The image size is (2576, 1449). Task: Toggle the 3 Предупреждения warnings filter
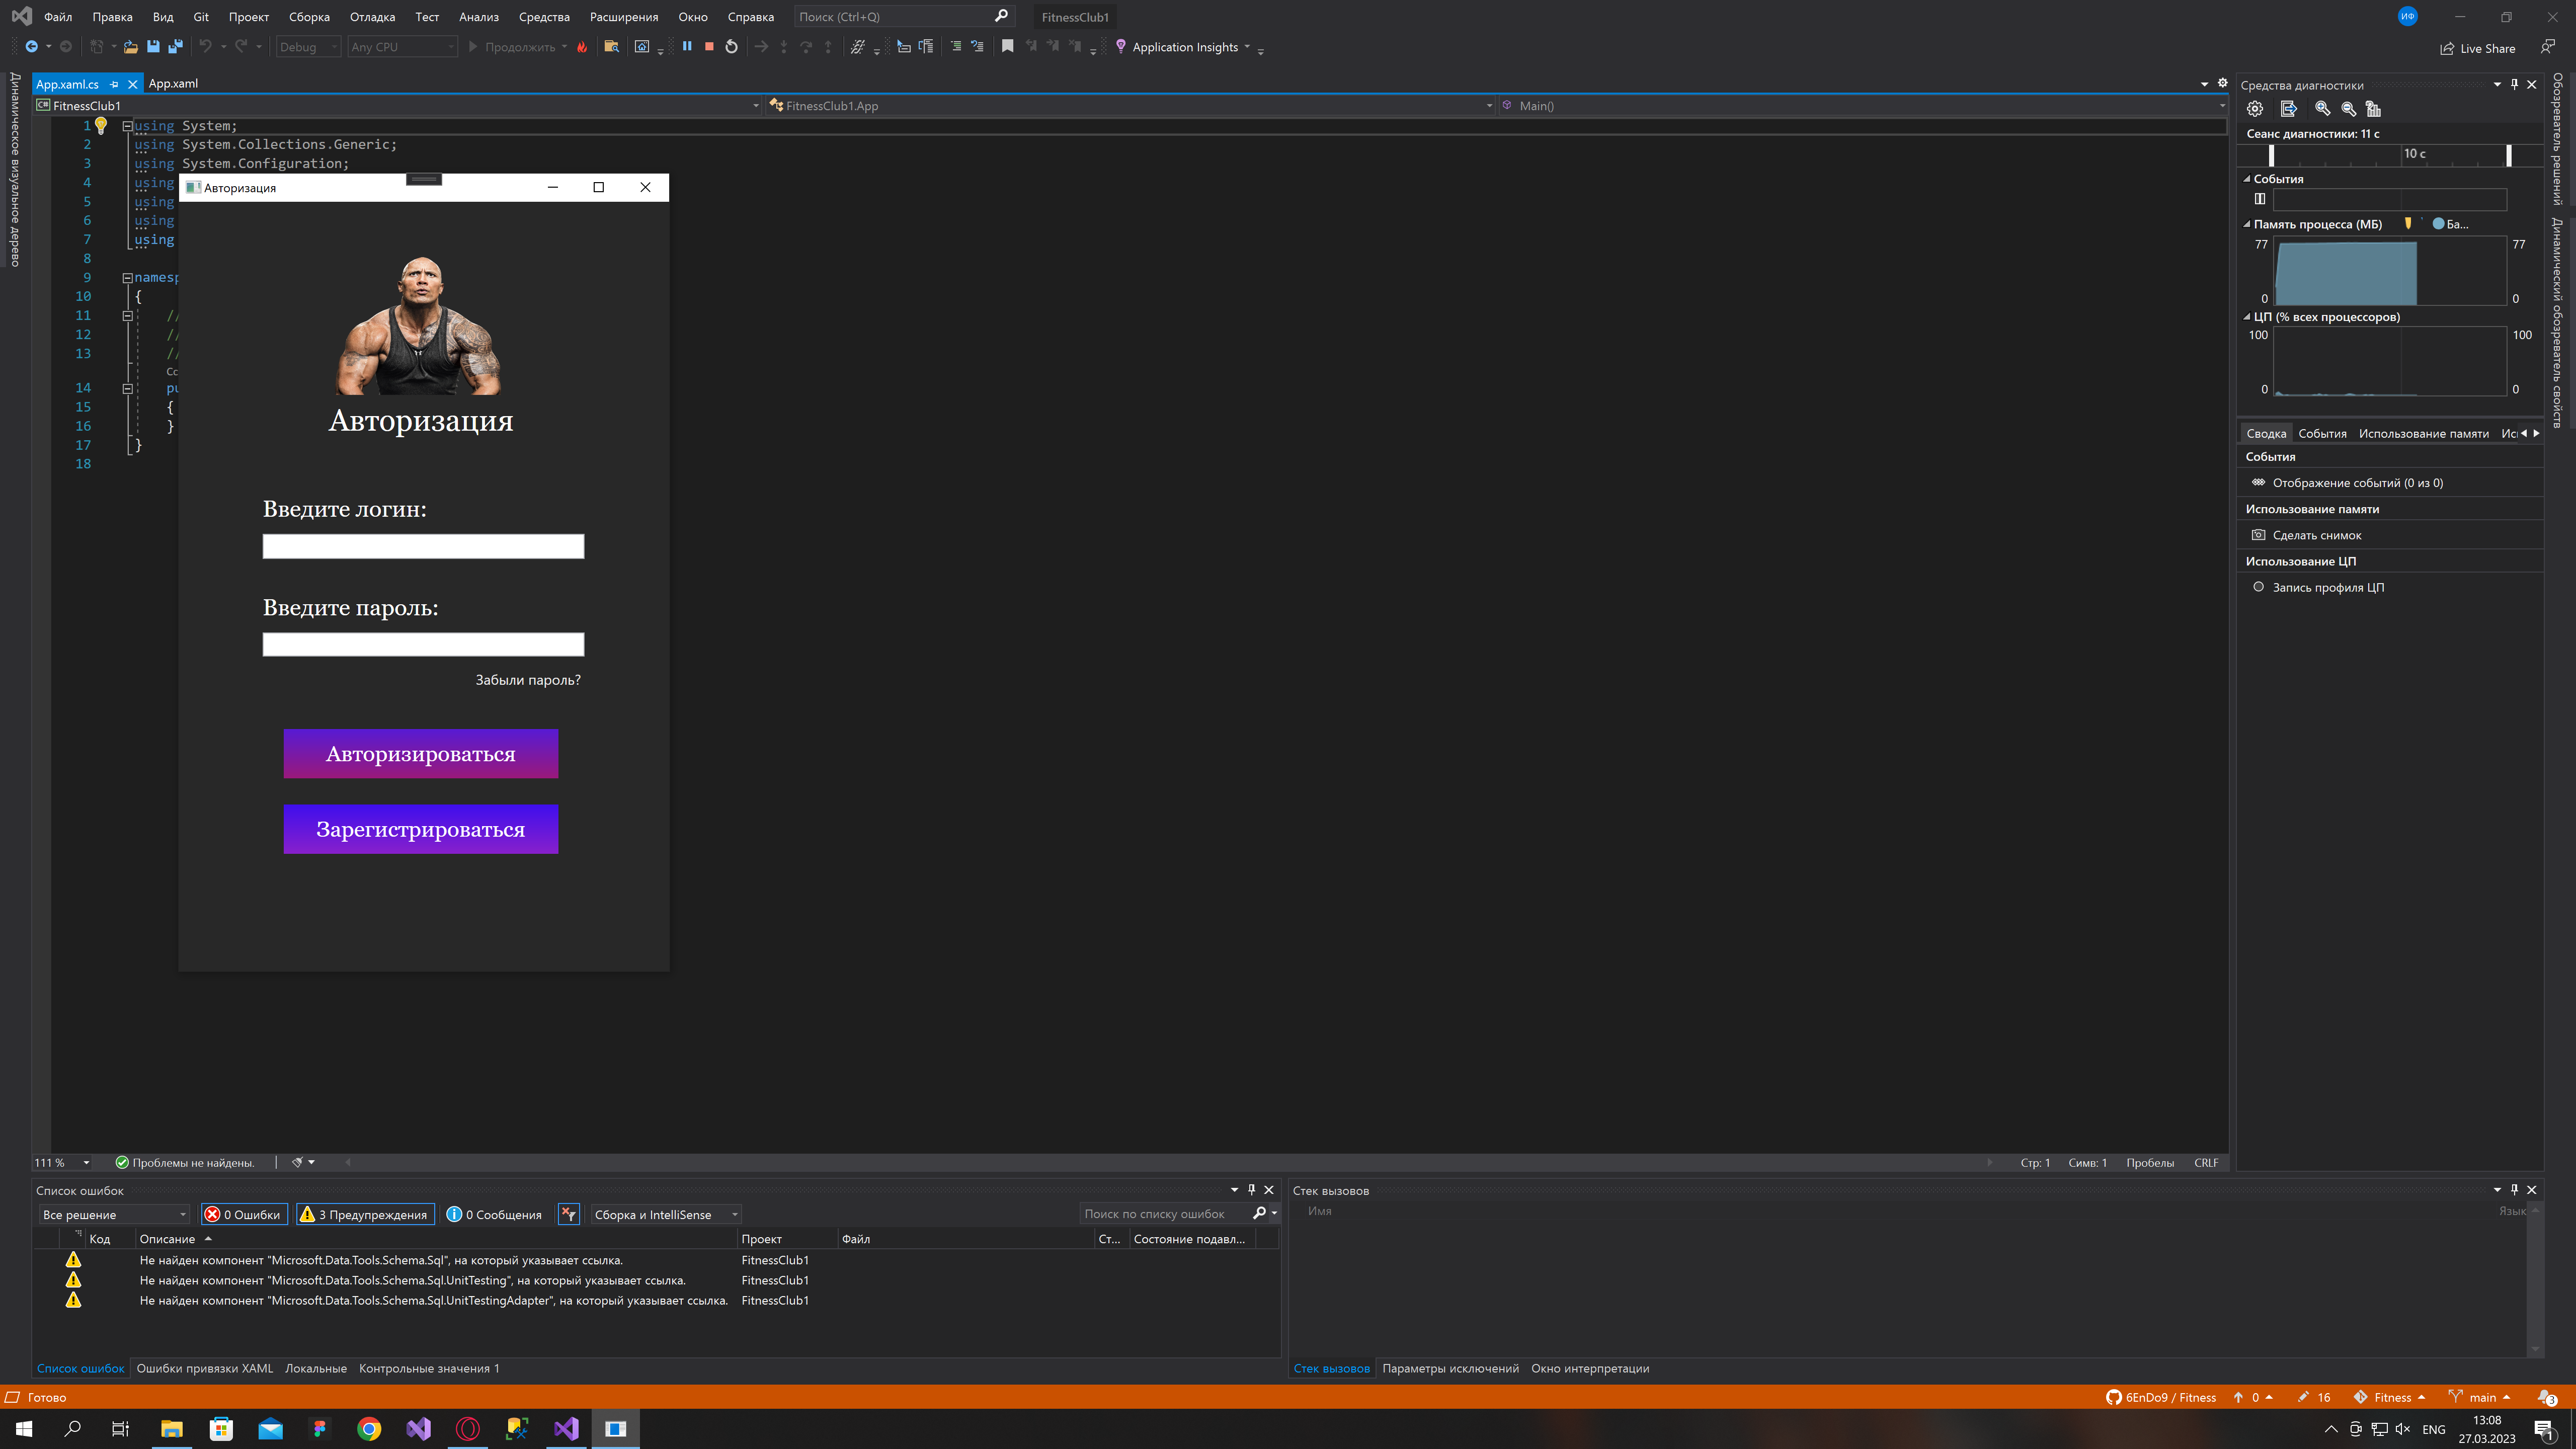365,1214
